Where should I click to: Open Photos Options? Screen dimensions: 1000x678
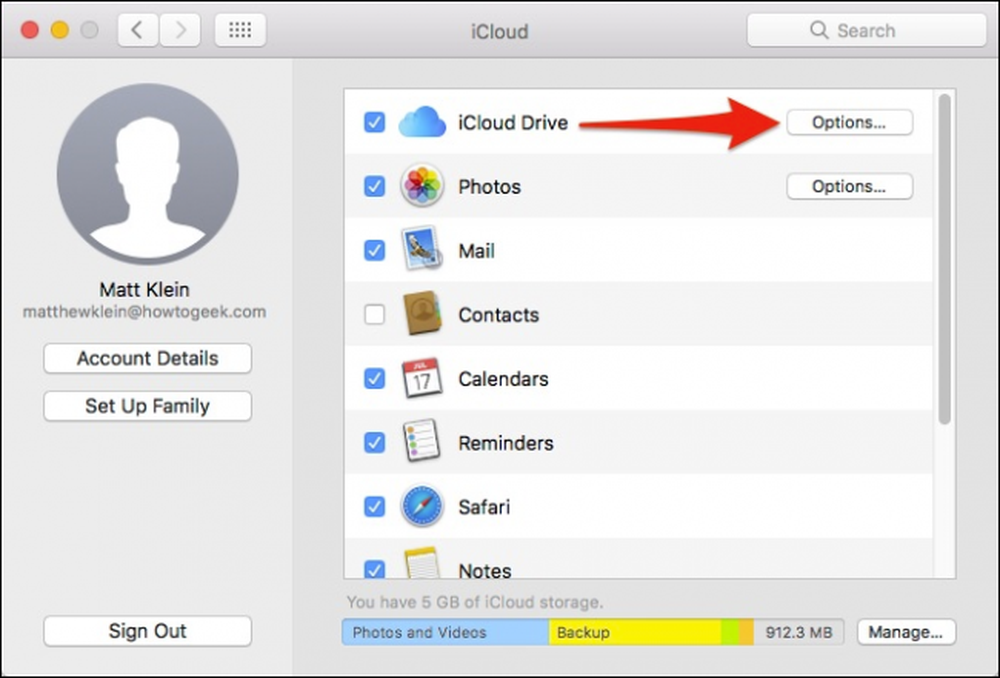(849, 186)
